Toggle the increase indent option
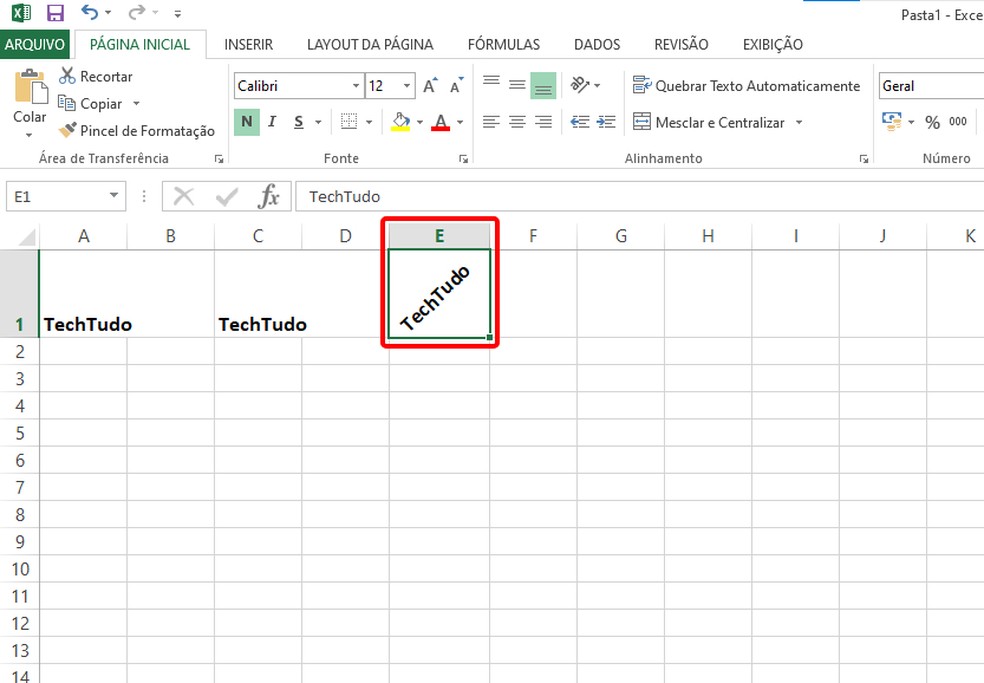 point(607,121)
